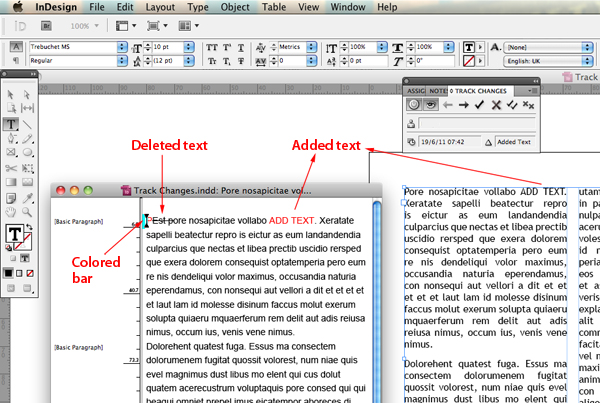
Task: Switch to the Assignments panel tab
Action: (416, 91)
